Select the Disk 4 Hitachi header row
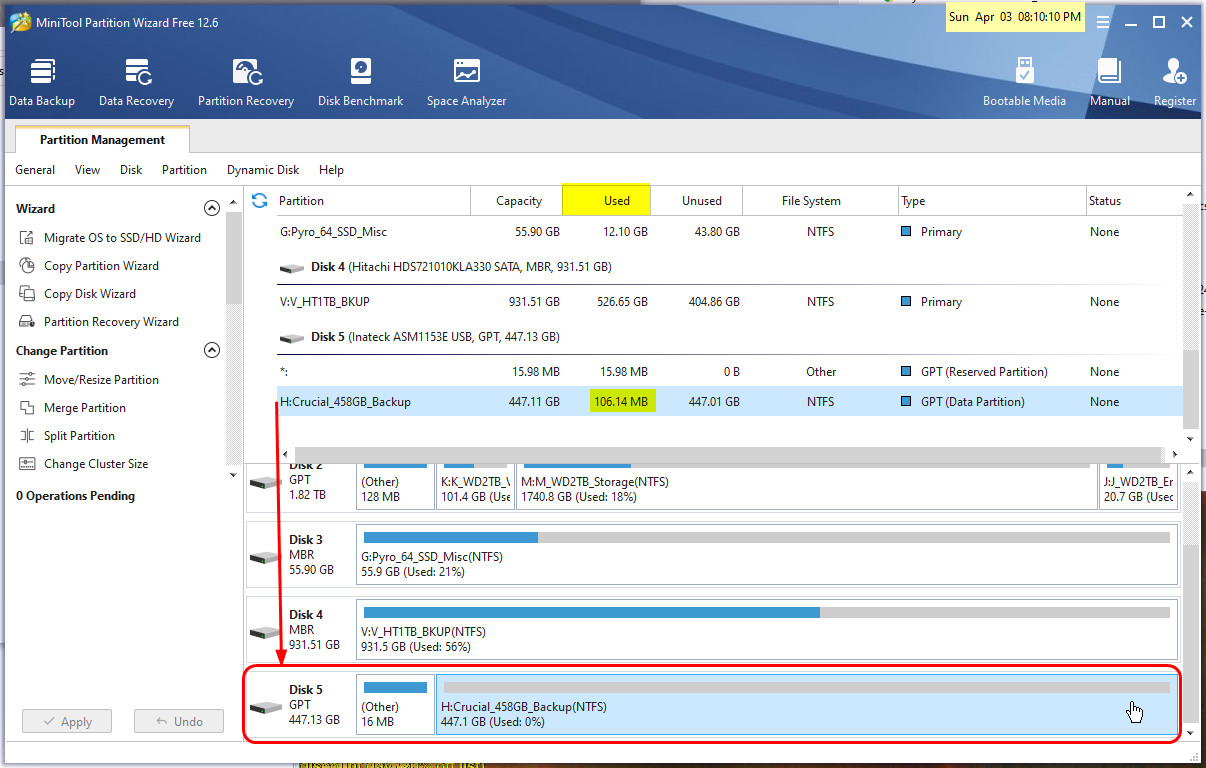The width and height of the screenshot is (1206, 768). pyautogui.click(x=728, y=267)
